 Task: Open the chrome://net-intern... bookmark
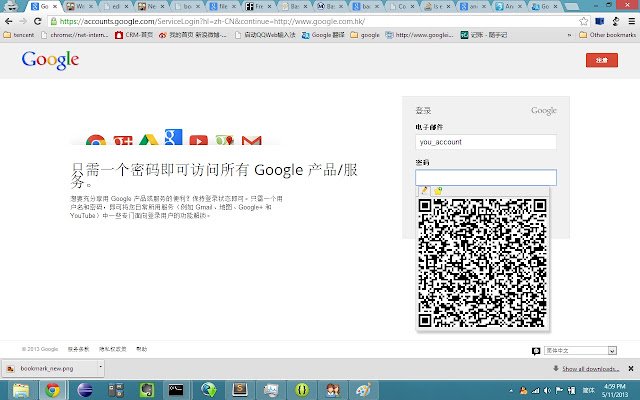75,35
